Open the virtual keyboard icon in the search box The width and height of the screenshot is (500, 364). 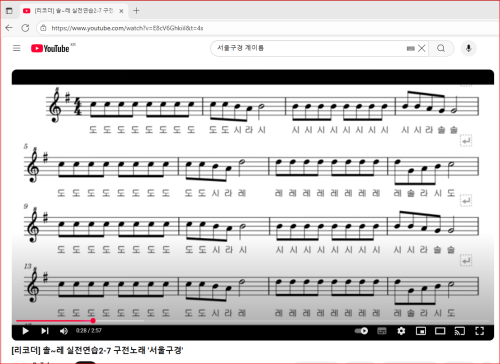(411, 49)
